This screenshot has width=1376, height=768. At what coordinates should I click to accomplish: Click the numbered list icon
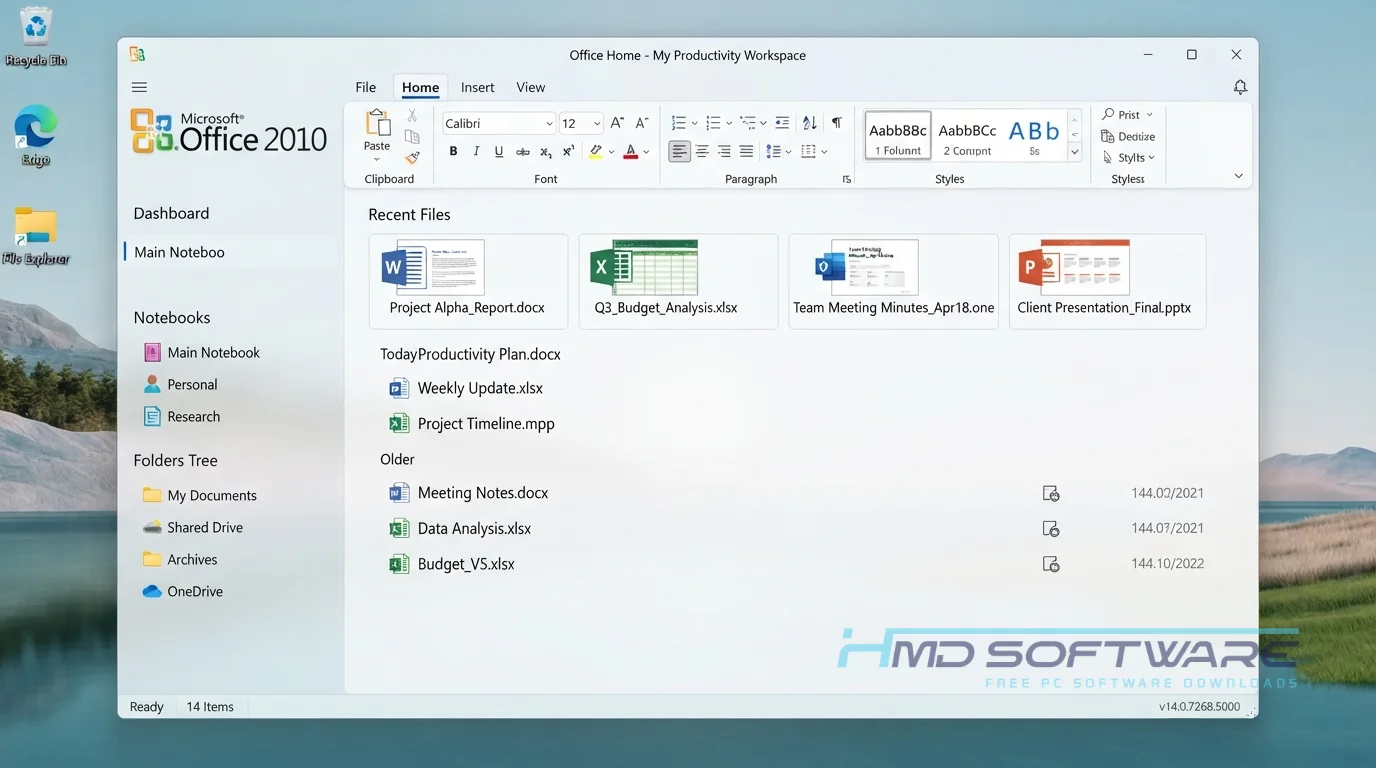679,123
